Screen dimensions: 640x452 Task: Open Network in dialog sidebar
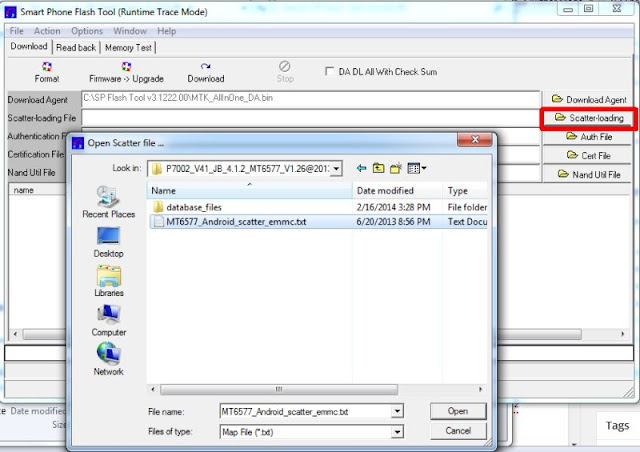click(109, 358)
